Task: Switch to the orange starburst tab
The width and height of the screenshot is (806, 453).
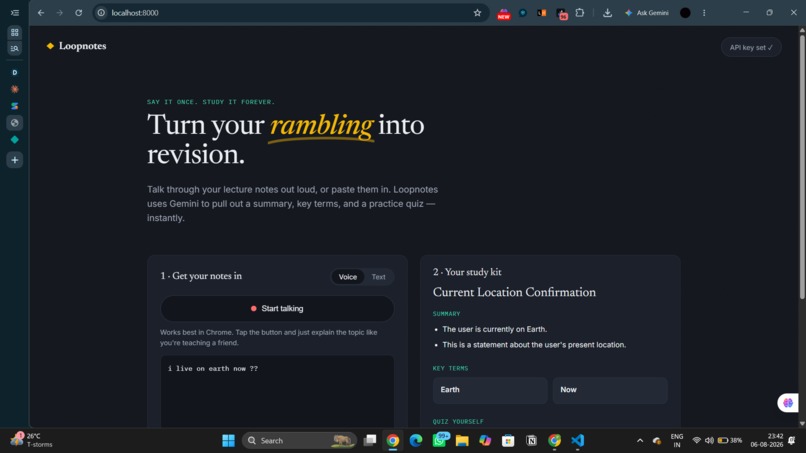Action: (x=14, y=89)
